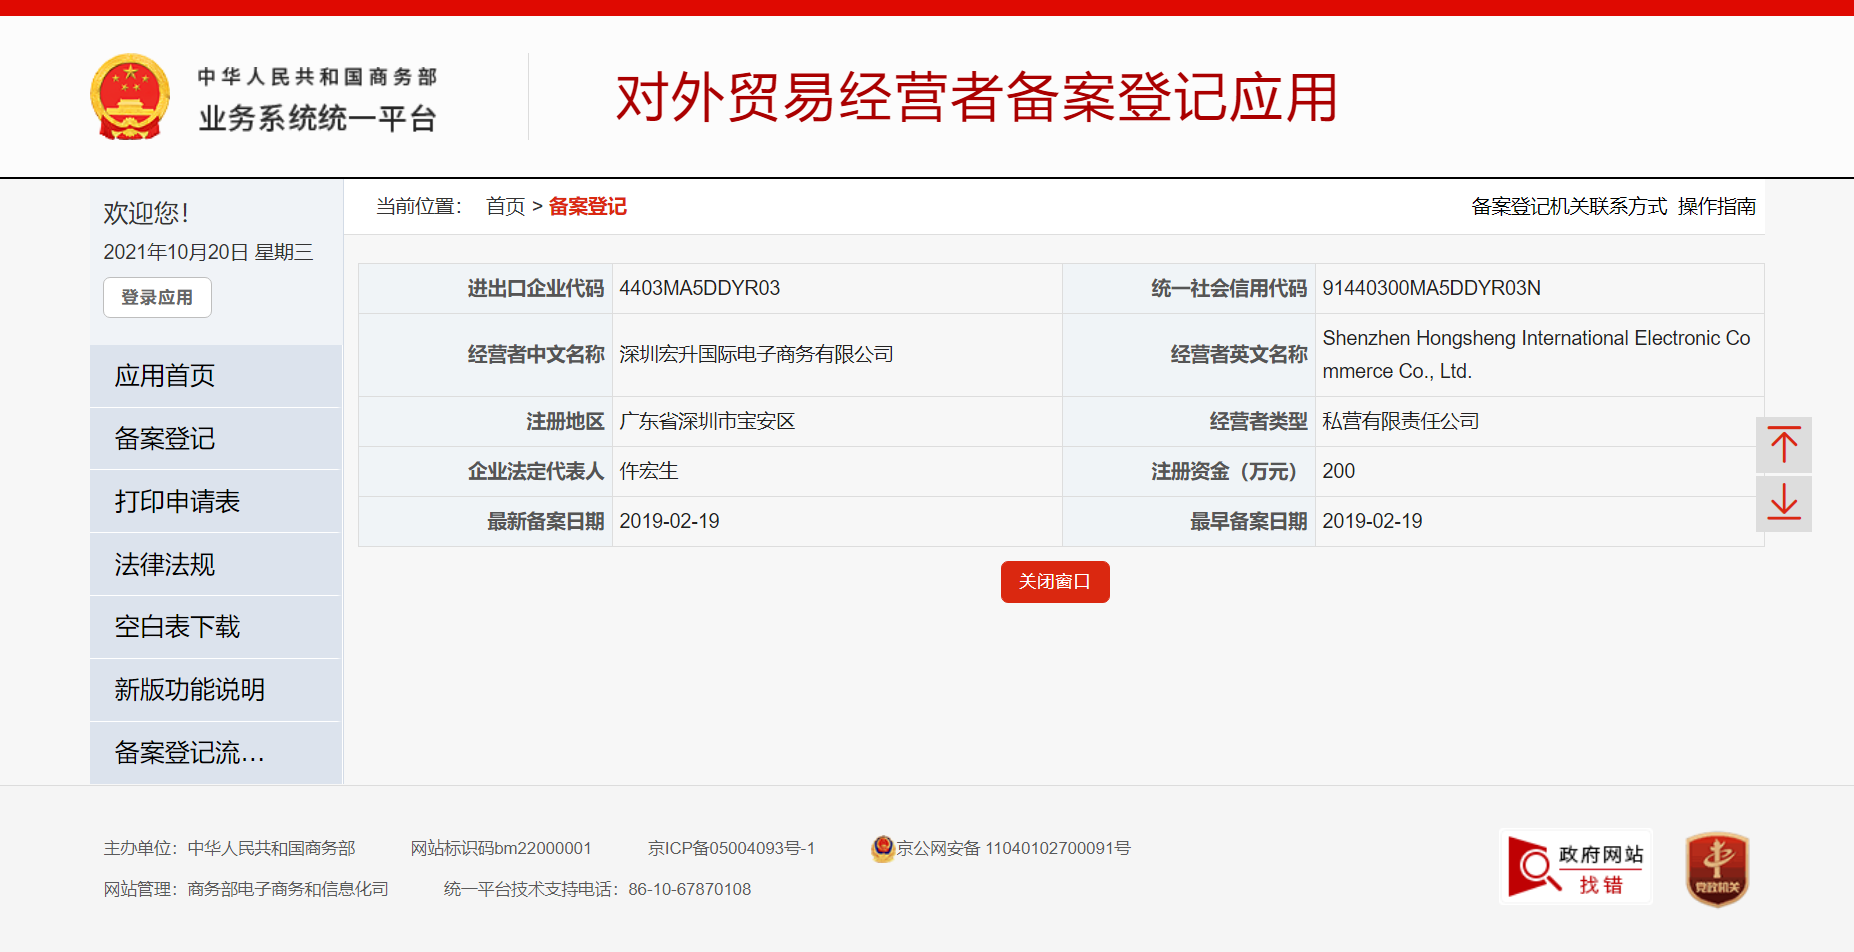1854x952 pixels.
Task: Open 新版功能说明 sidebar item
Action: [216, 690]
